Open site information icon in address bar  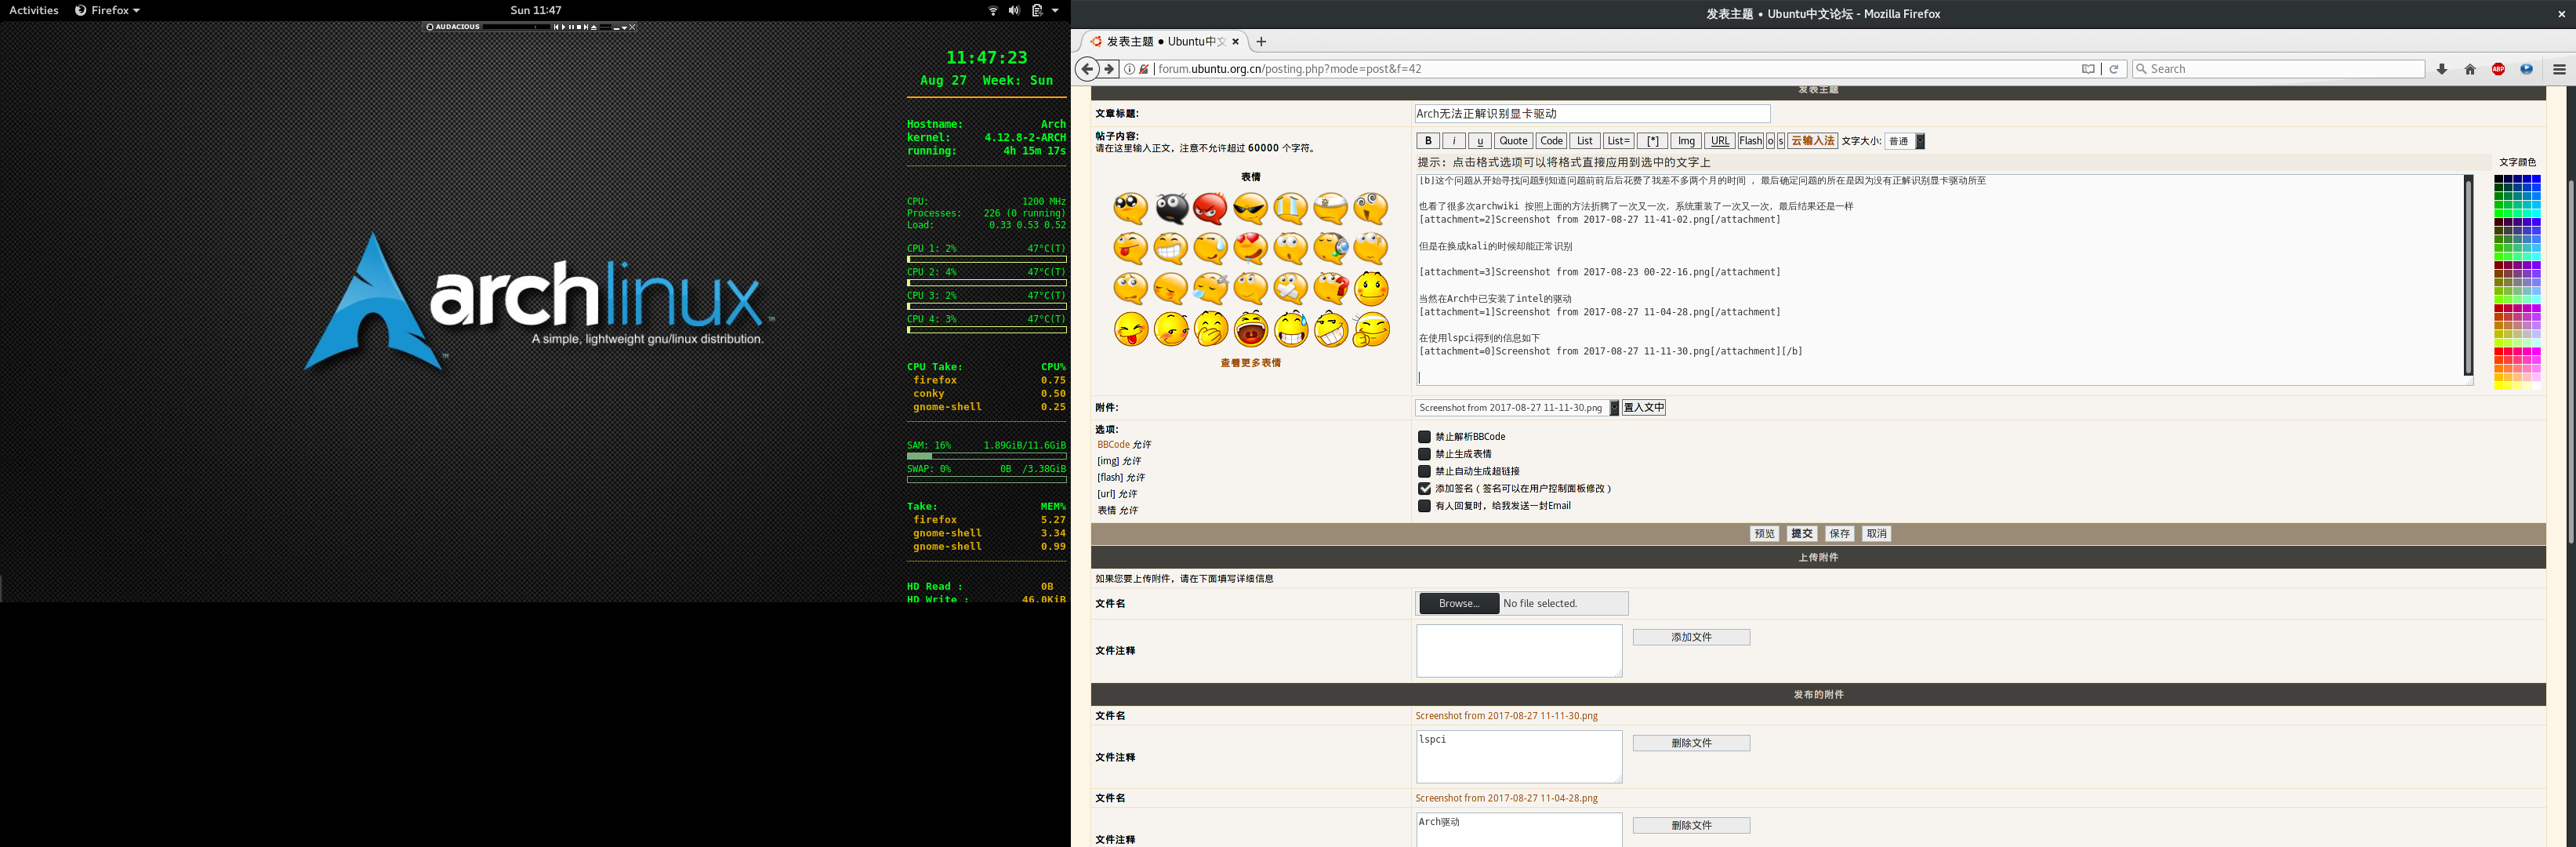(1130, 69)
